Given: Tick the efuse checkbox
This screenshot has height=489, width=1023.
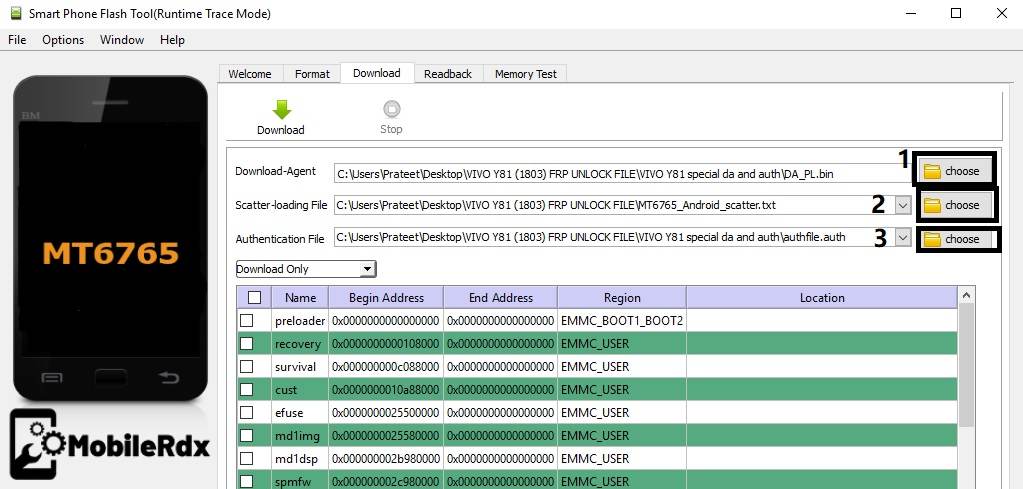Looking at the screenshot, I should (x=247, y=413).
